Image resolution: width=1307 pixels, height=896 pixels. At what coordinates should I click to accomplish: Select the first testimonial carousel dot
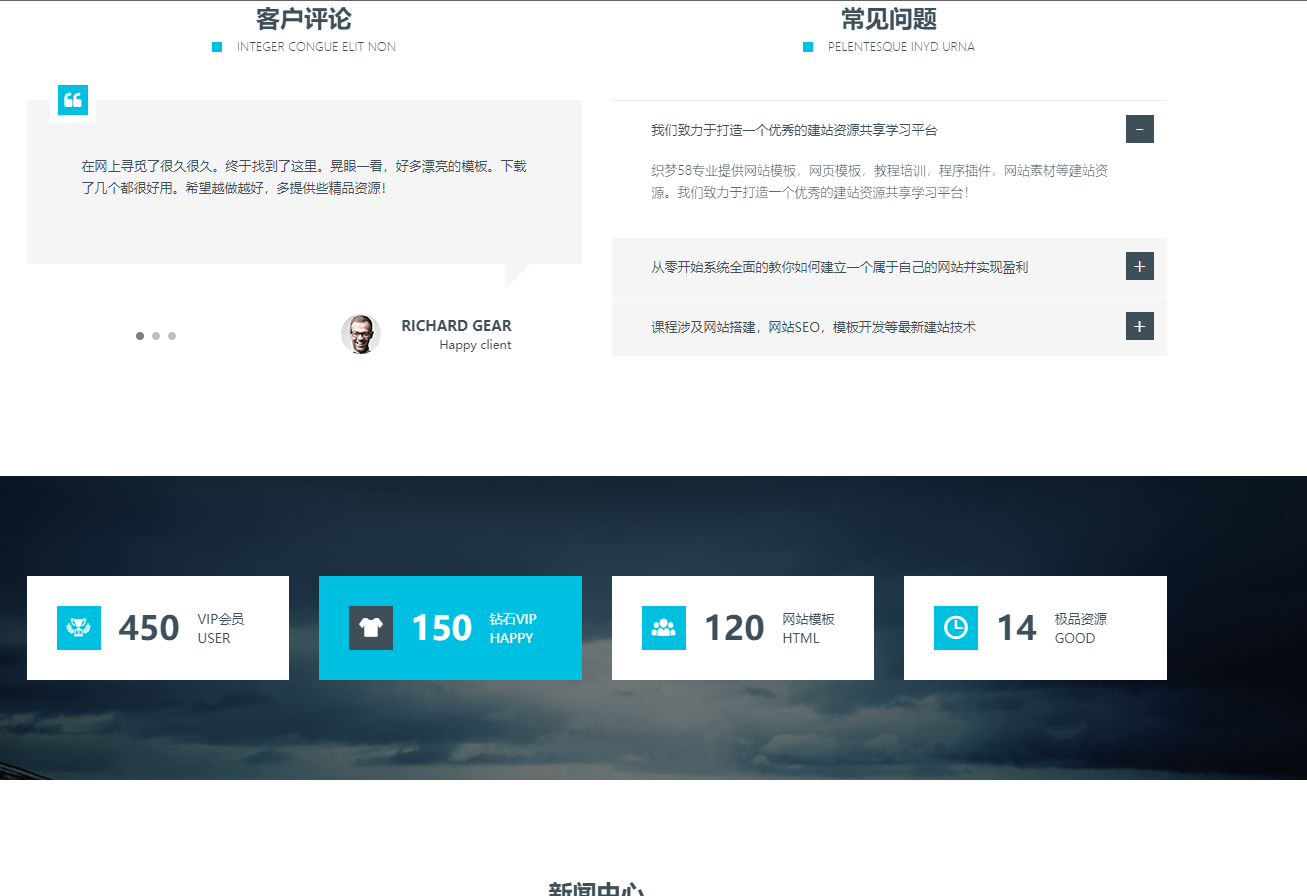(140, 336)
